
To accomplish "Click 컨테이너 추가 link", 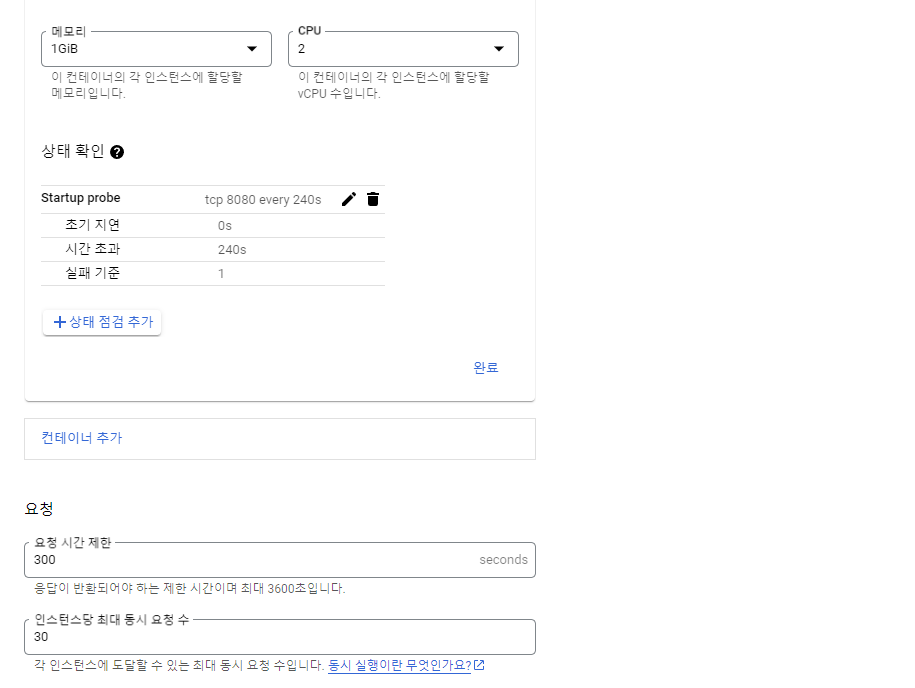I will click(x=82, y=438).
